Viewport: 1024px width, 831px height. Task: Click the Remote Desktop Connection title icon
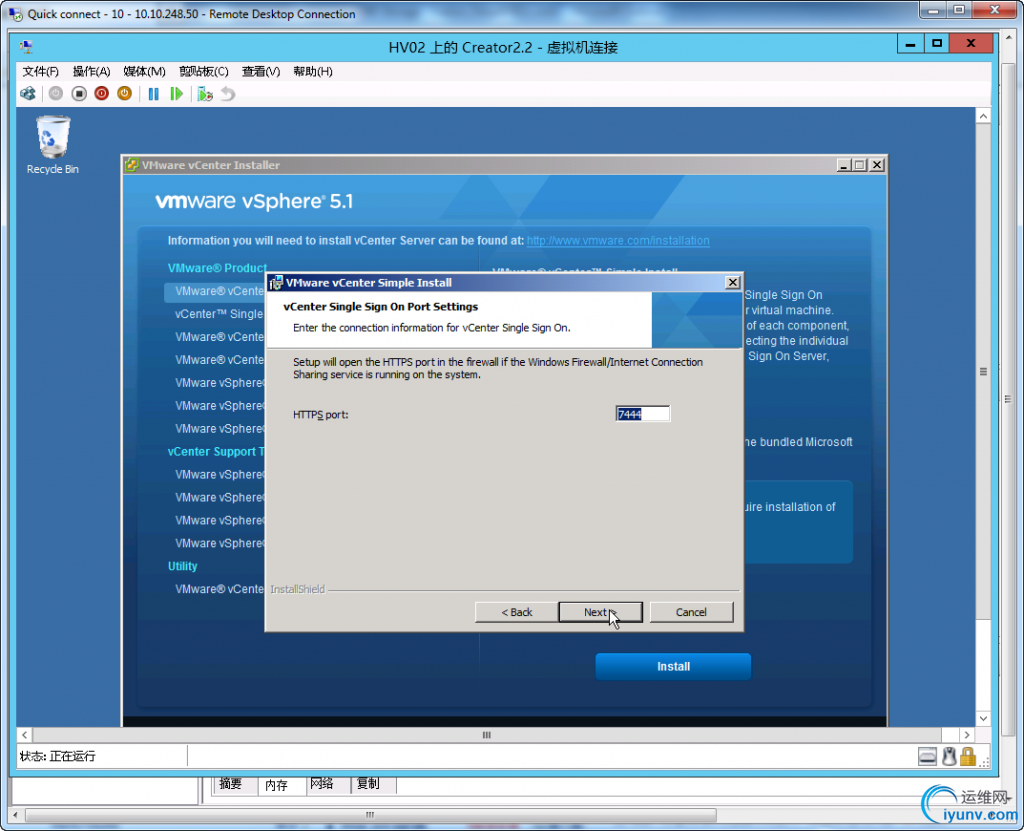click(x=16, y=14)
